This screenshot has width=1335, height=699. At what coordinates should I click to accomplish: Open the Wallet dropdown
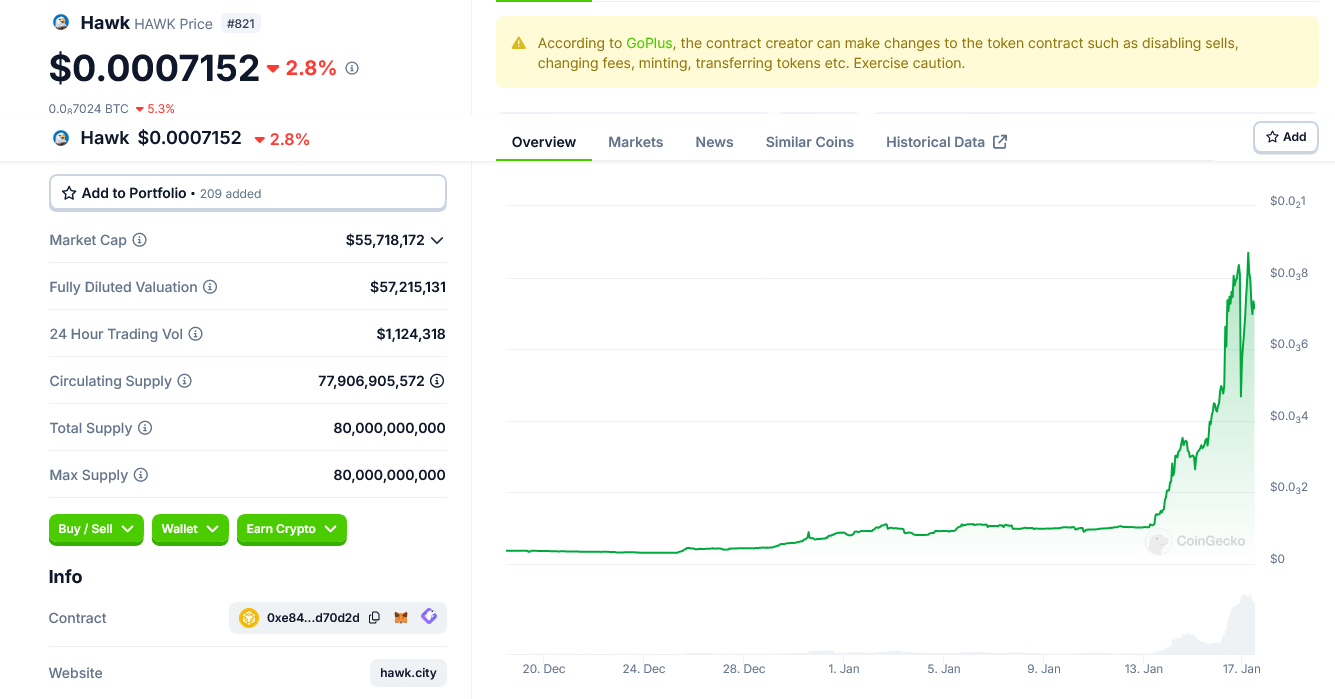pyautogui.click(x=190, y=529)
